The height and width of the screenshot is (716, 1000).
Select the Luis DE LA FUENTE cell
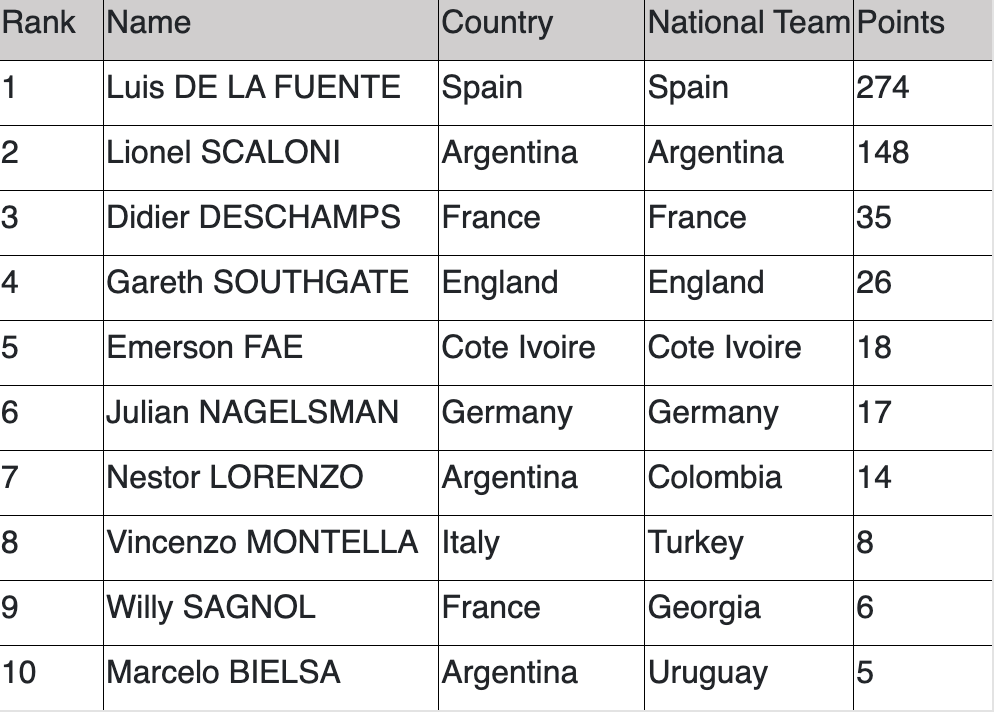coord(271,94)
